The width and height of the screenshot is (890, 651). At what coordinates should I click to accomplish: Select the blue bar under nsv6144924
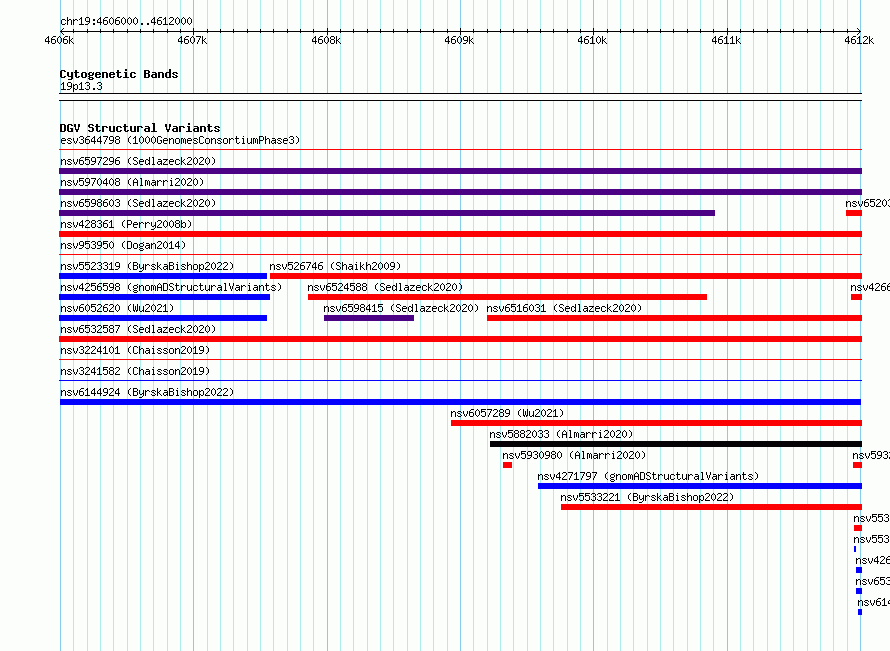(x=460, y=402)
